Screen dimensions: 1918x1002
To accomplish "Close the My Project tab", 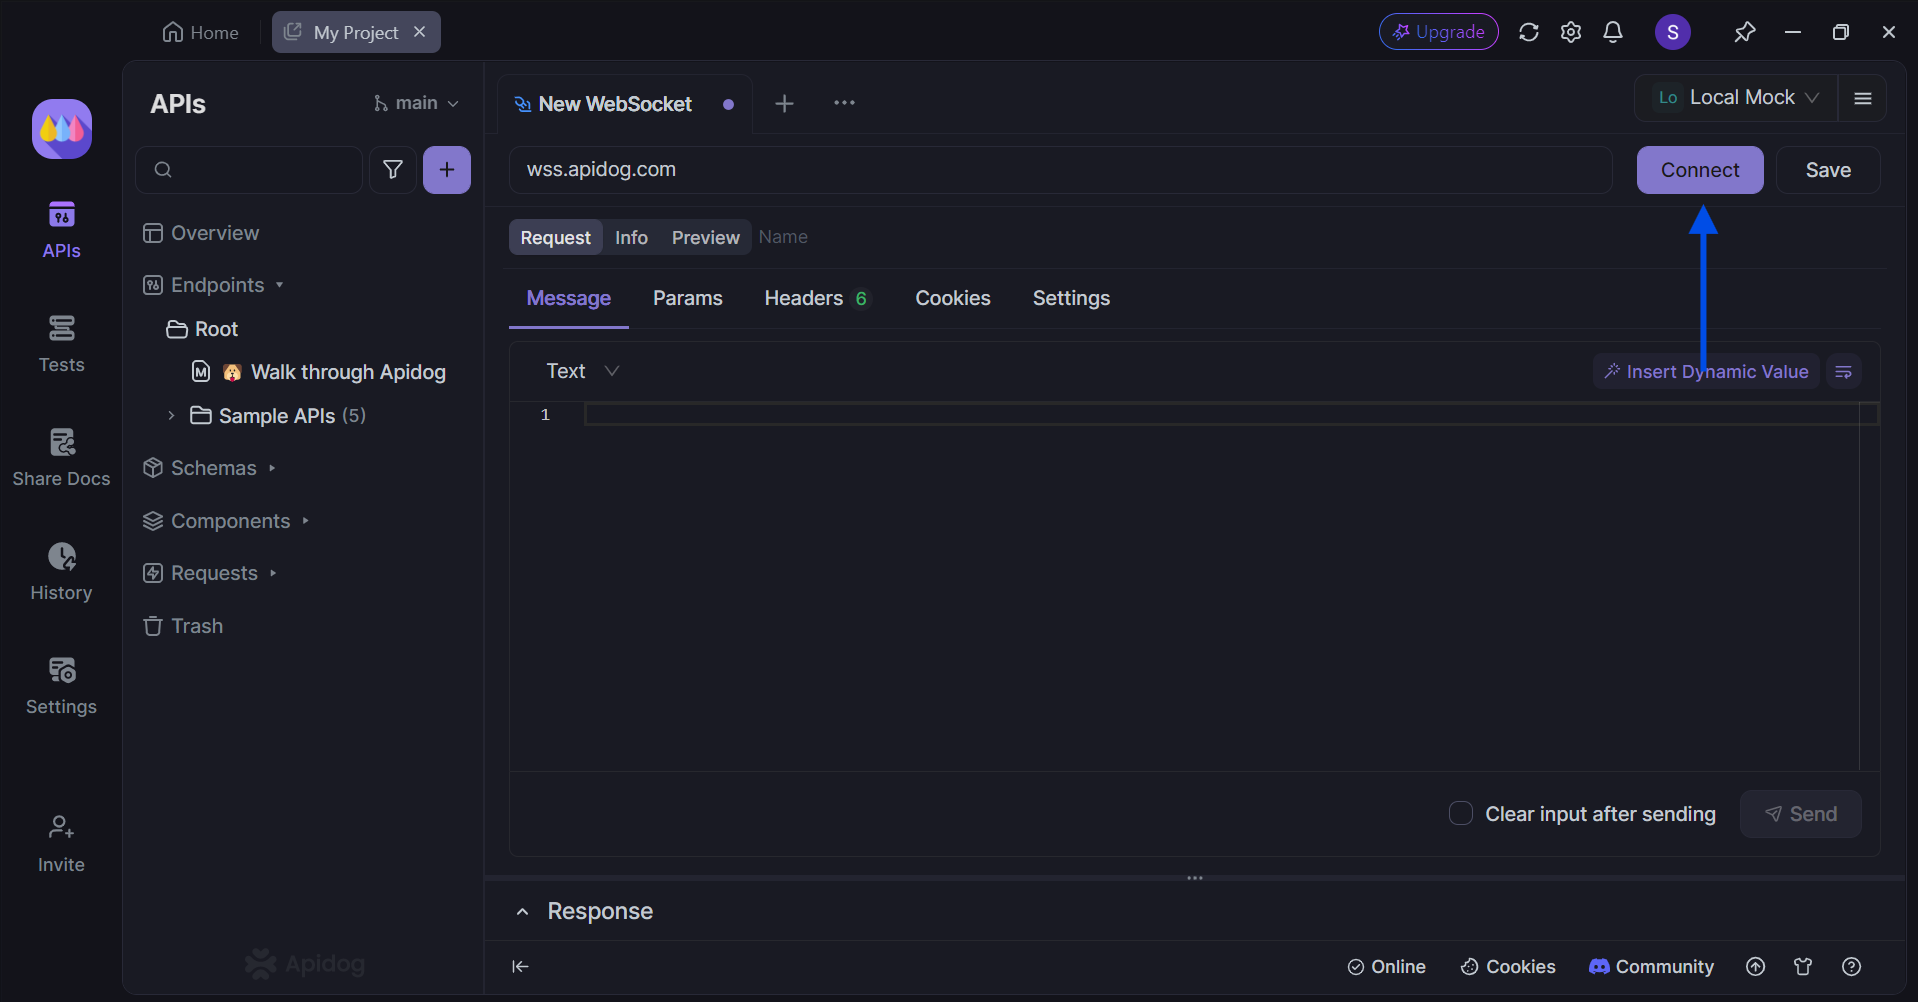I will (420, 32).
